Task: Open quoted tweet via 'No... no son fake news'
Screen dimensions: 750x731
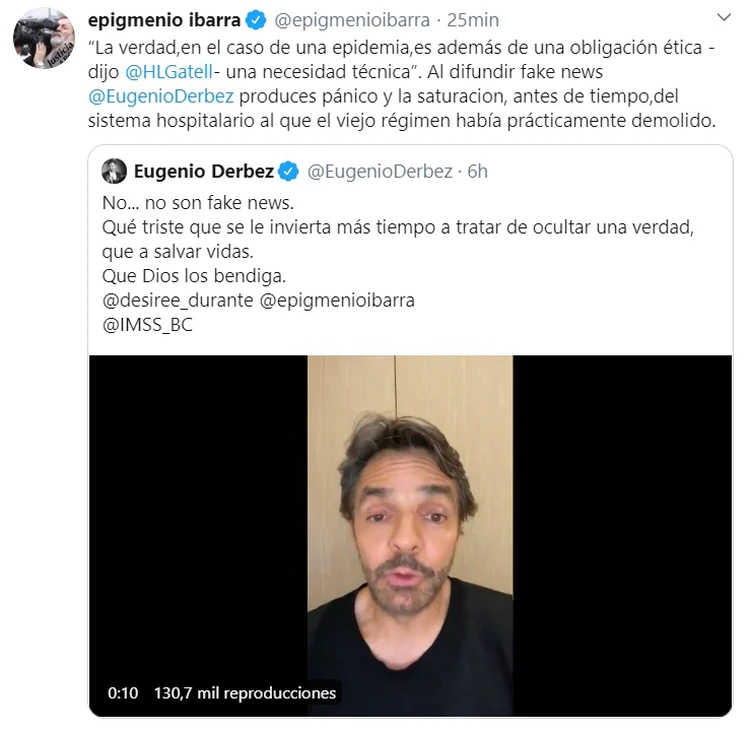Action: [198, 203]
